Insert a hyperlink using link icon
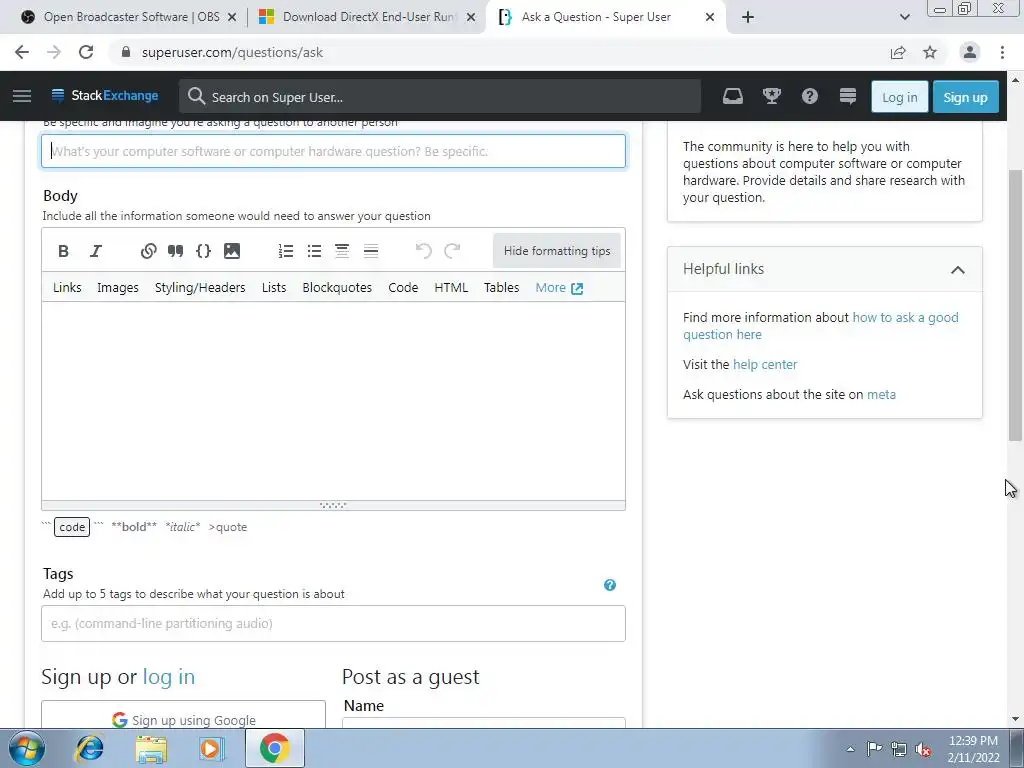Image resolution: width=1024 pixels, height=768 pixels. (149, 251)
